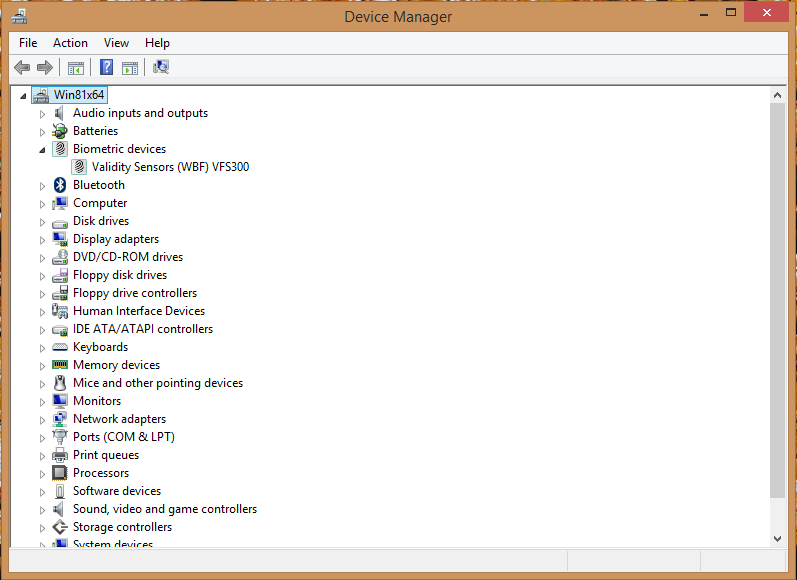Click Scan for hardware changes icon
The image size is (797, 580).
161,67
